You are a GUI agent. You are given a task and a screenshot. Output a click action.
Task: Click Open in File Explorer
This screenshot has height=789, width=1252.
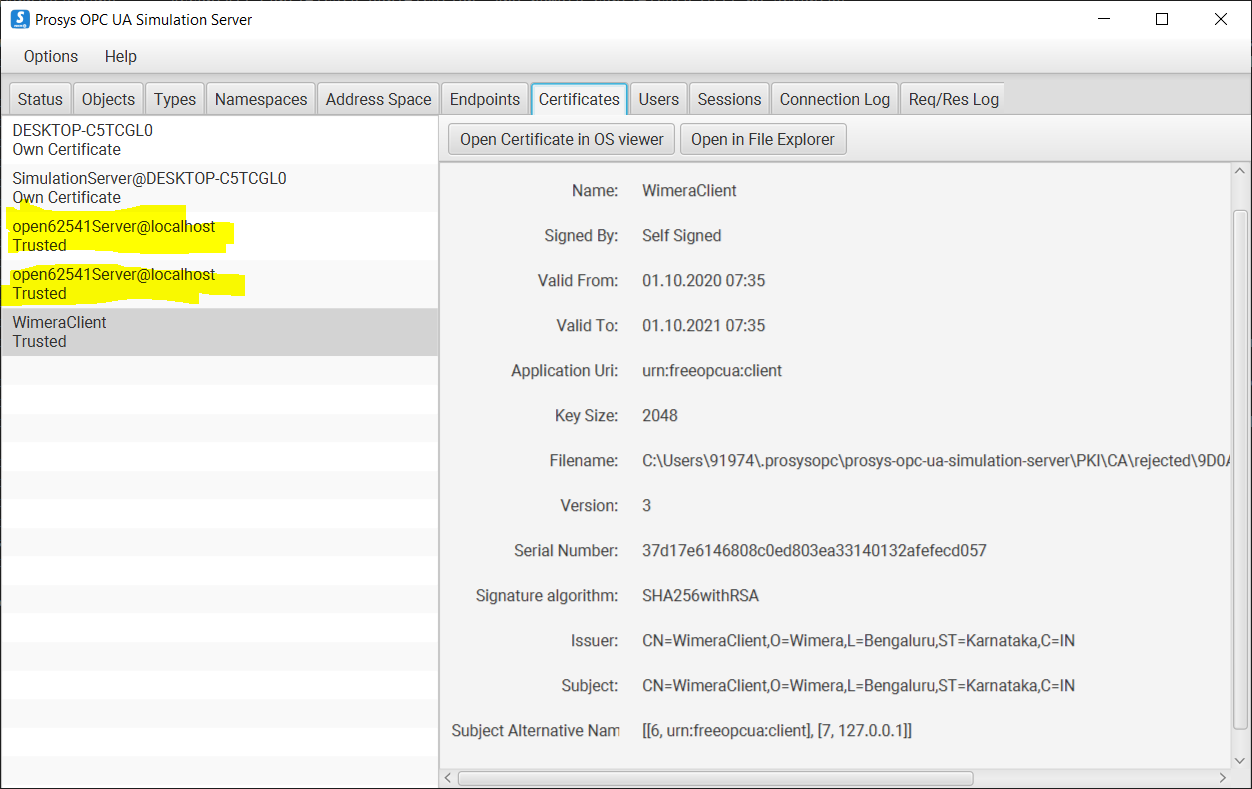[763, 138]
